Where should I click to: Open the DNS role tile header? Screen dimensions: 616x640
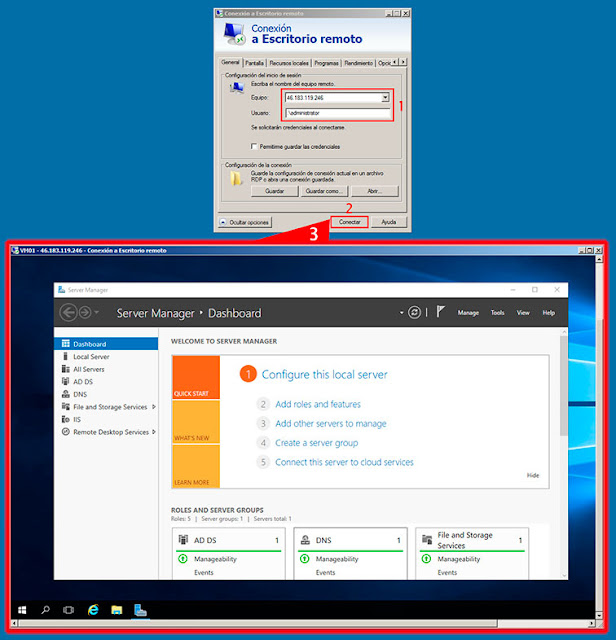click(x=350, y=540)
